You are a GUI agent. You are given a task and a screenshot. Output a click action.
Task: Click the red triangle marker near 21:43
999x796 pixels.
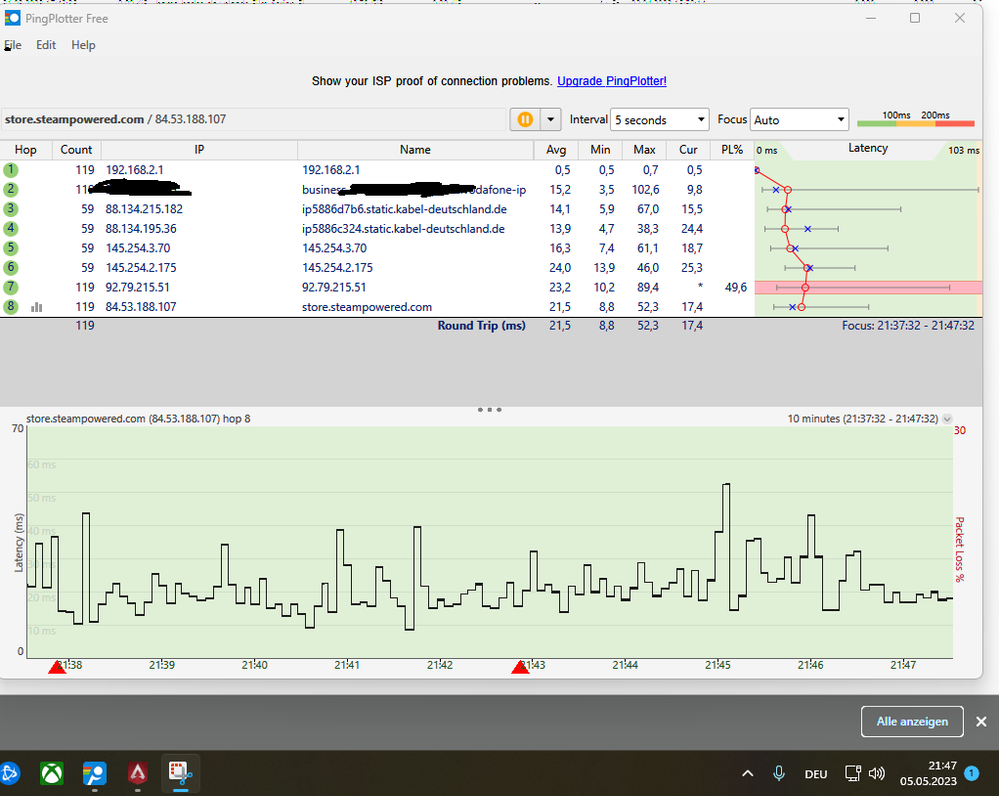(521, 667)
